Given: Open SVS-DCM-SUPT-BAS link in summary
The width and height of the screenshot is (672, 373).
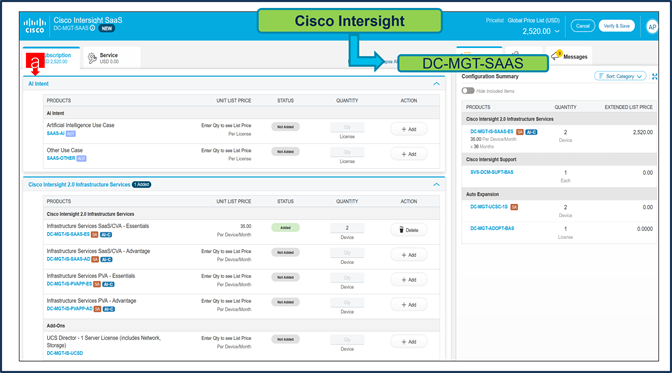Looking at the screenshot, I should 492,172.
